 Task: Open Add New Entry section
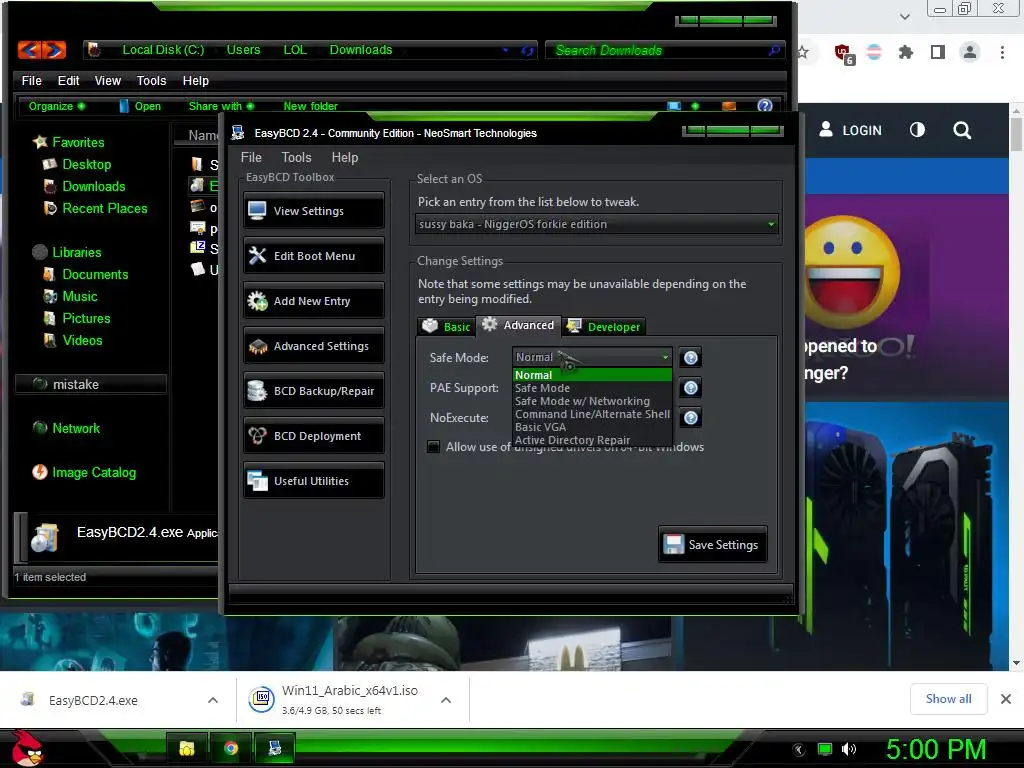(x=313, y=300)
